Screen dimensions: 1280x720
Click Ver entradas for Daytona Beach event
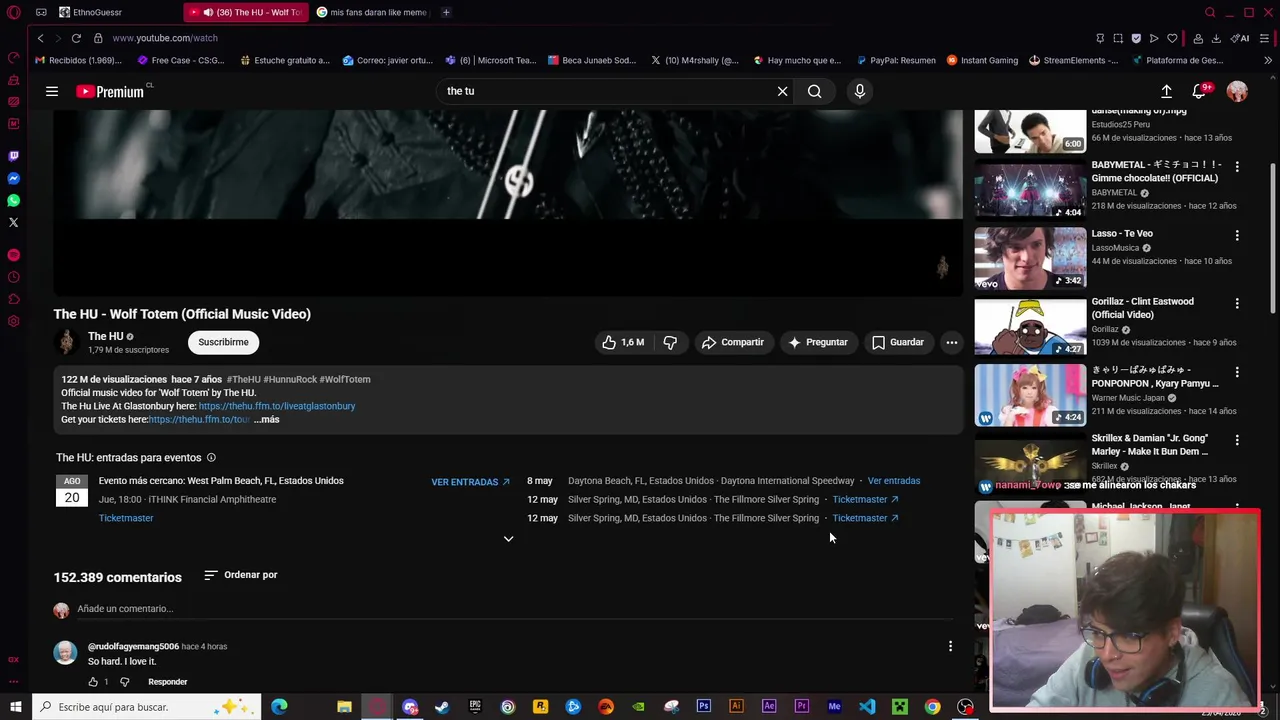click(894, 481)
